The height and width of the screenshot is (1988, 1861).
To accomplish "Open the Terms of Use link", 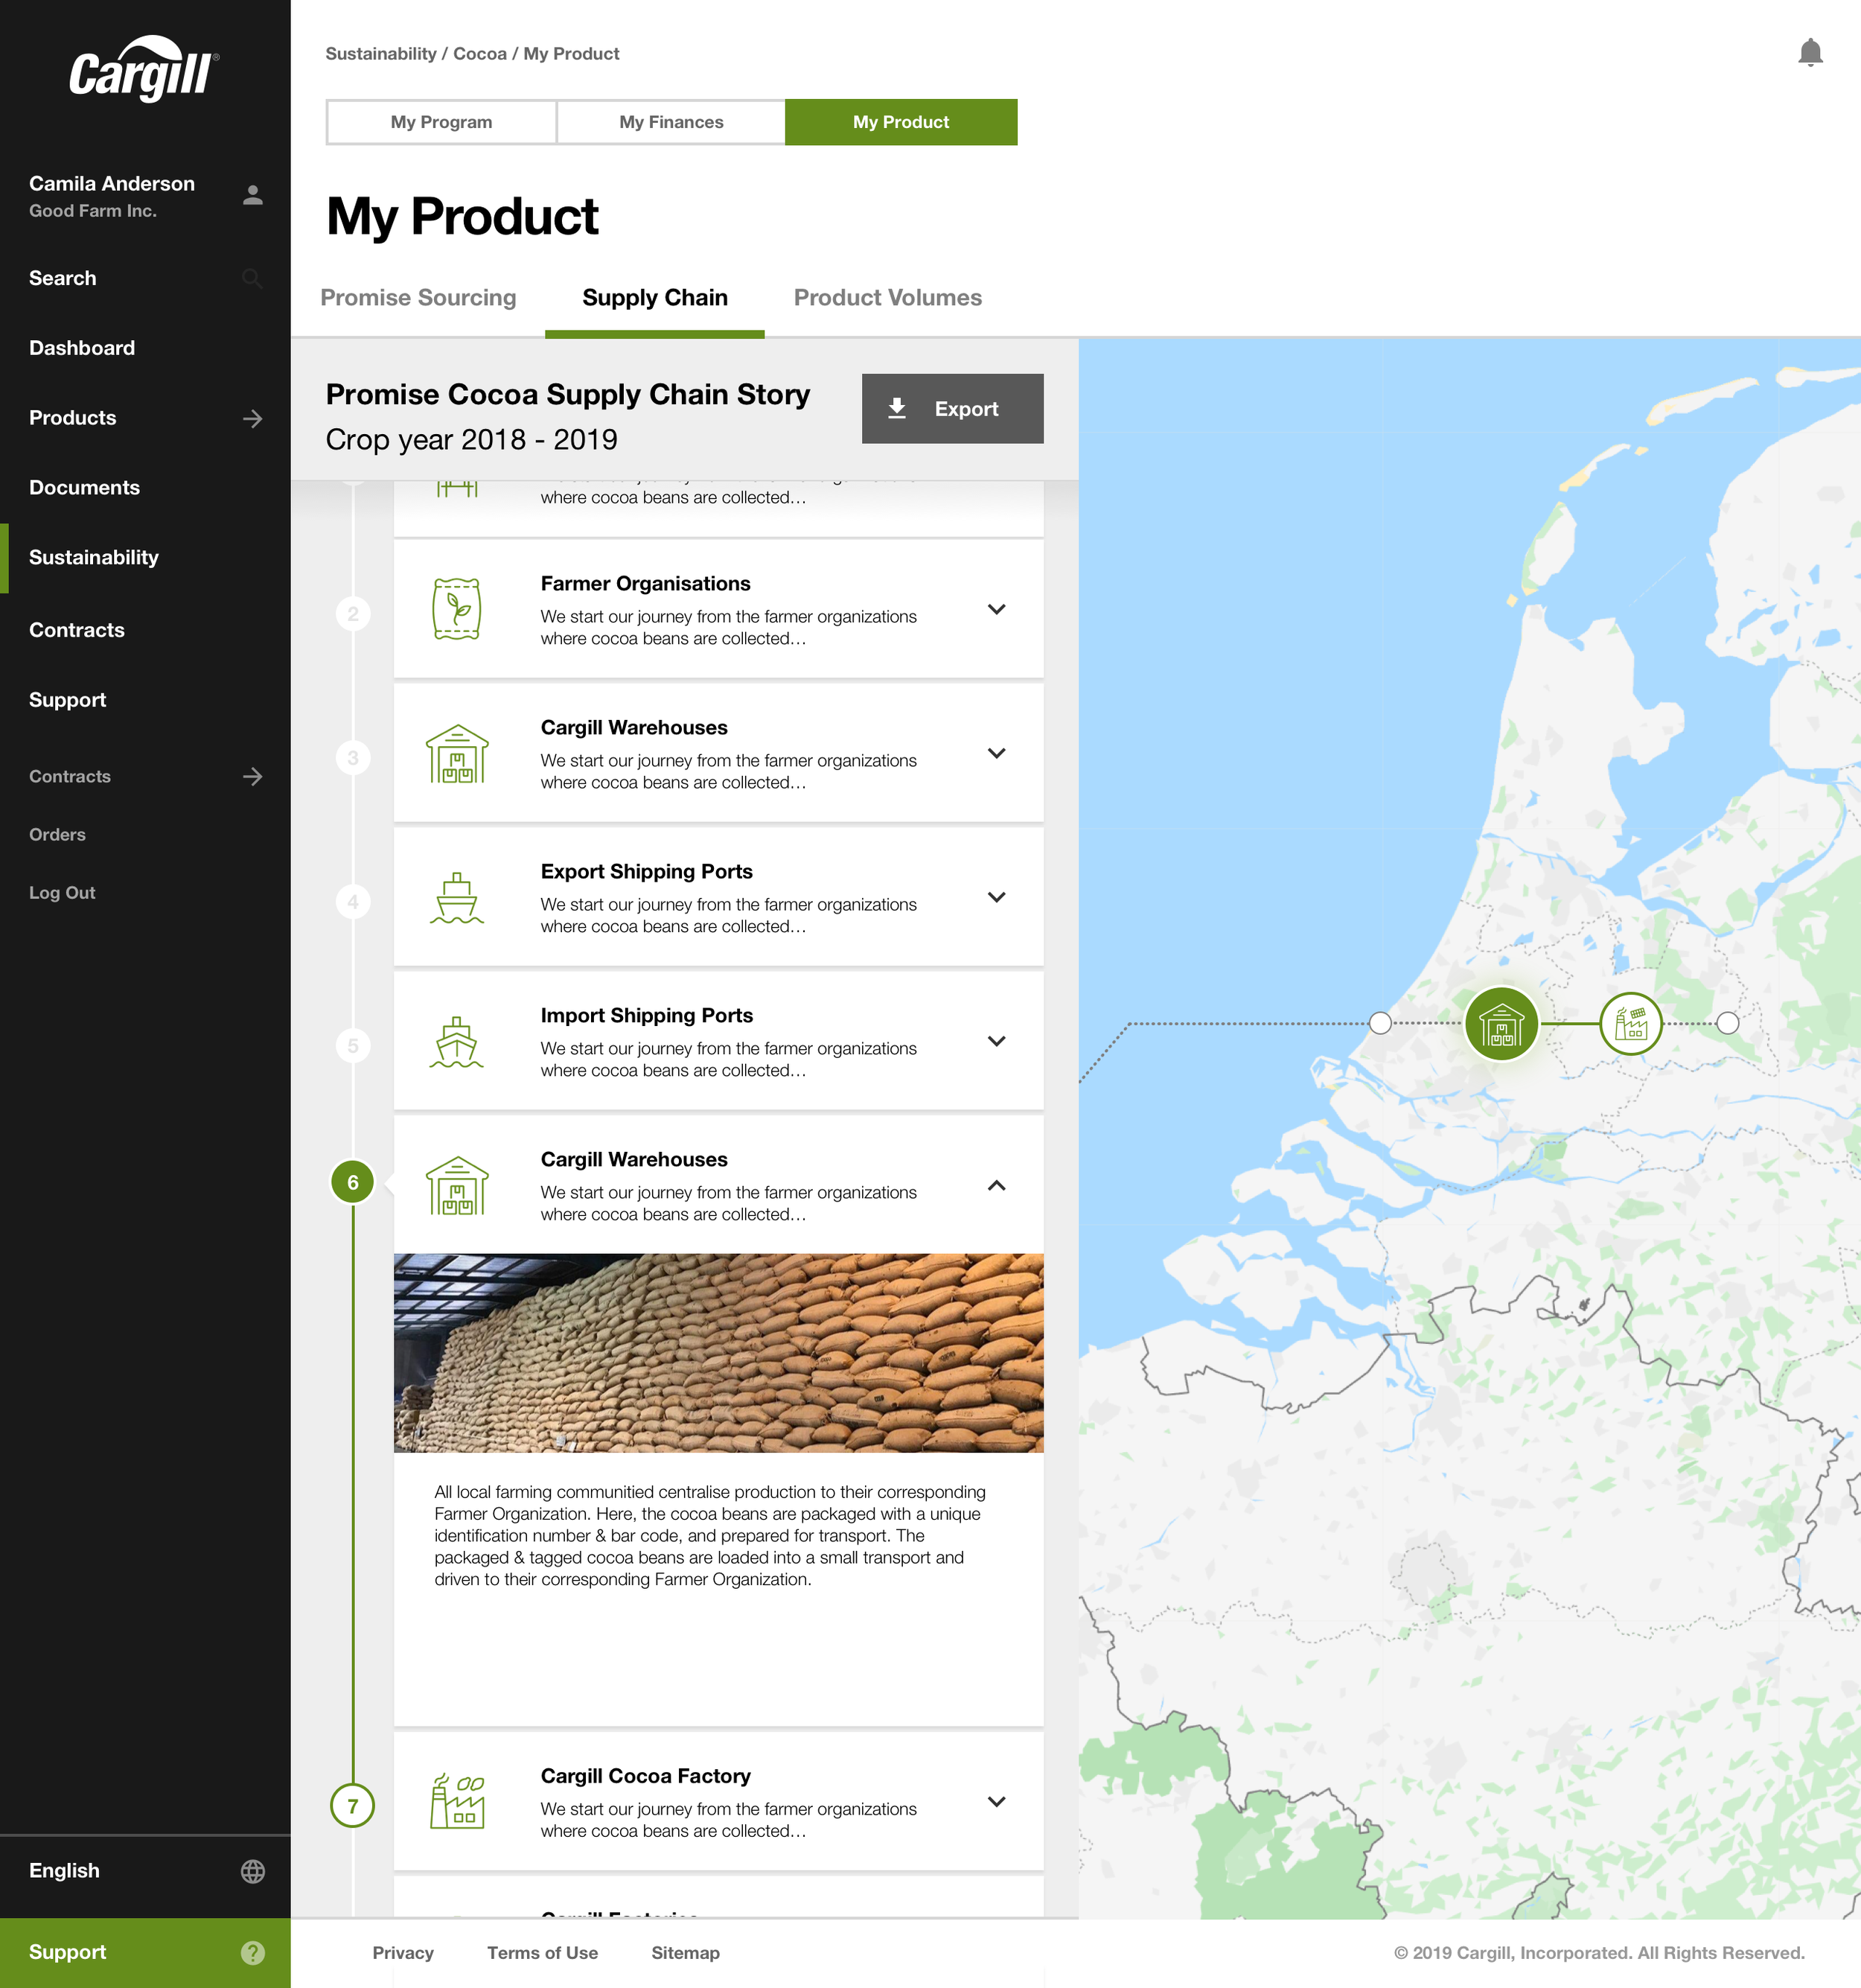I will [543, 1953].
